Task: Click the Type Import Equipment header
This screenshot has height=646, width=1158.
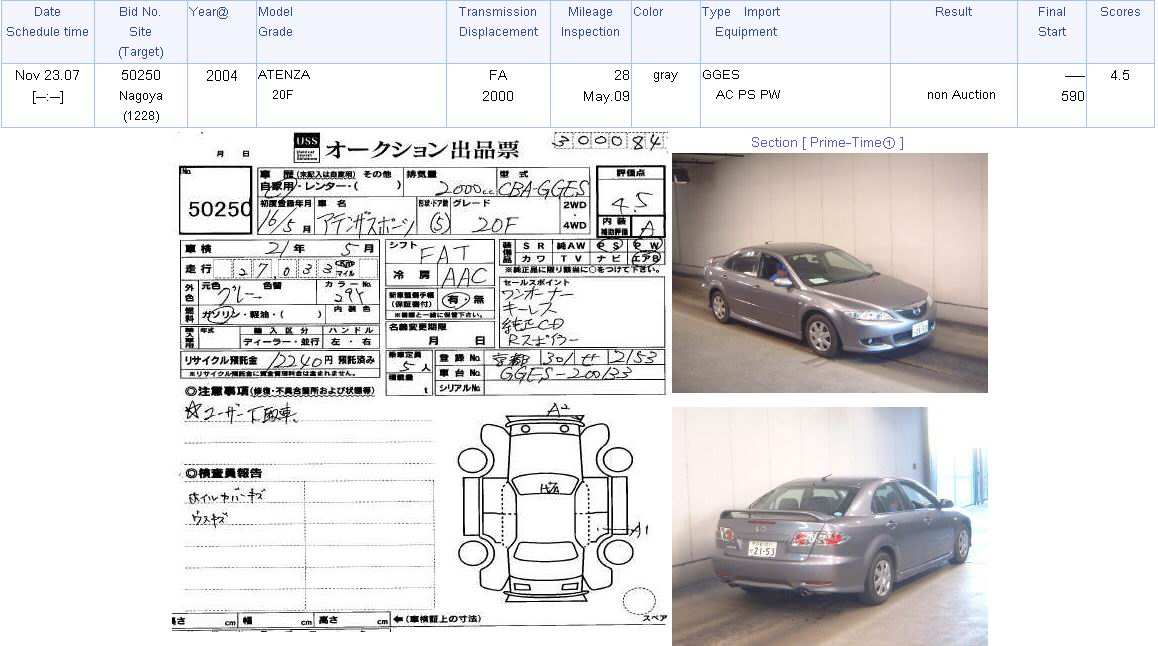Action: click(795, 32)
